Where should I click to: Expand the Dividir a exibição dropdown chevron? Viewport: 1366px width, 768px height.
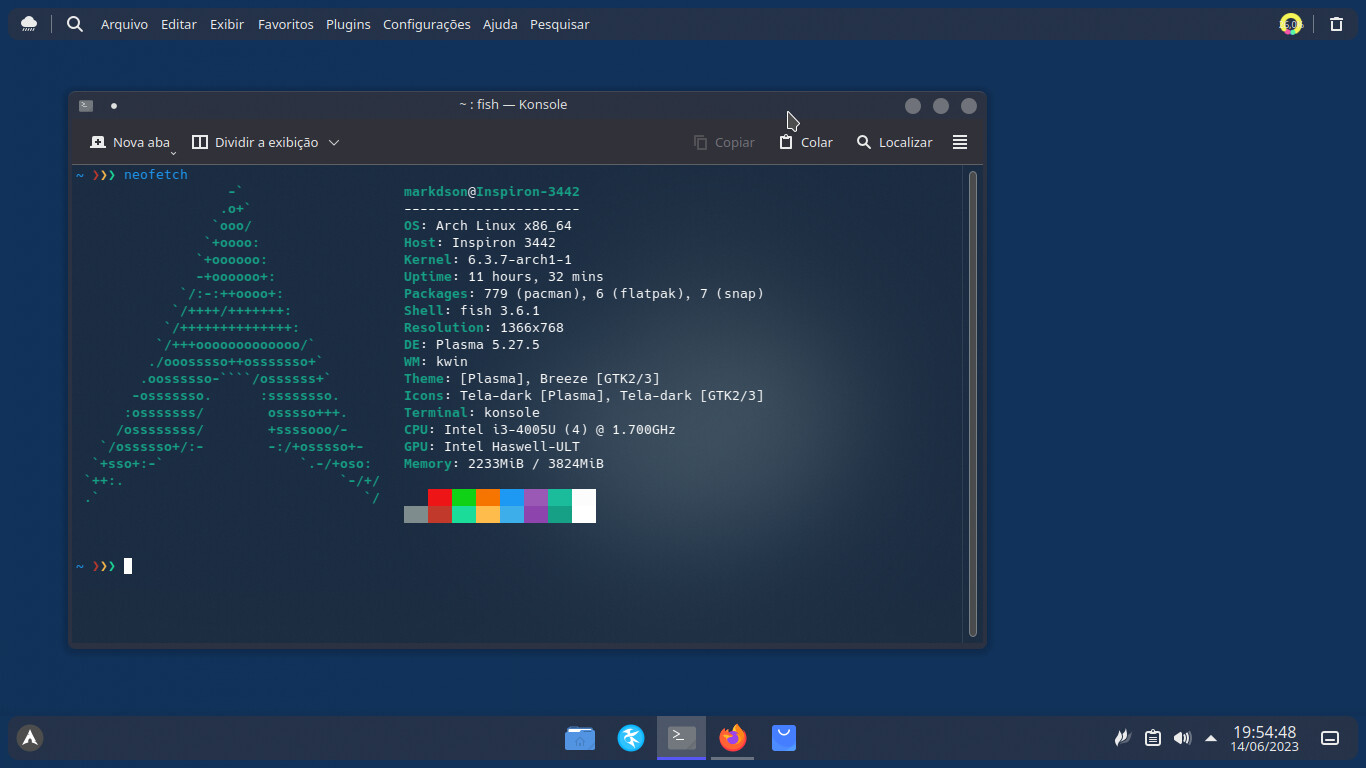[x=334, y=143]
